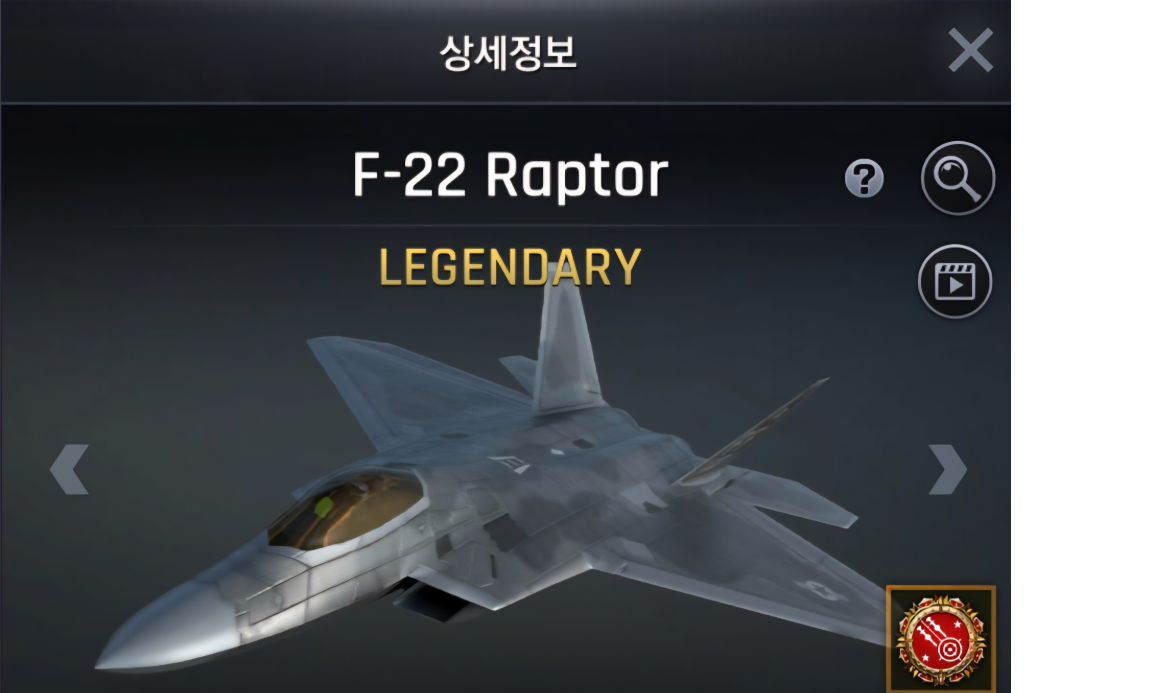Tap the F-22 cockpit canopy
This screenshot has height=693, width=1152.
click(x=345, y=511)
